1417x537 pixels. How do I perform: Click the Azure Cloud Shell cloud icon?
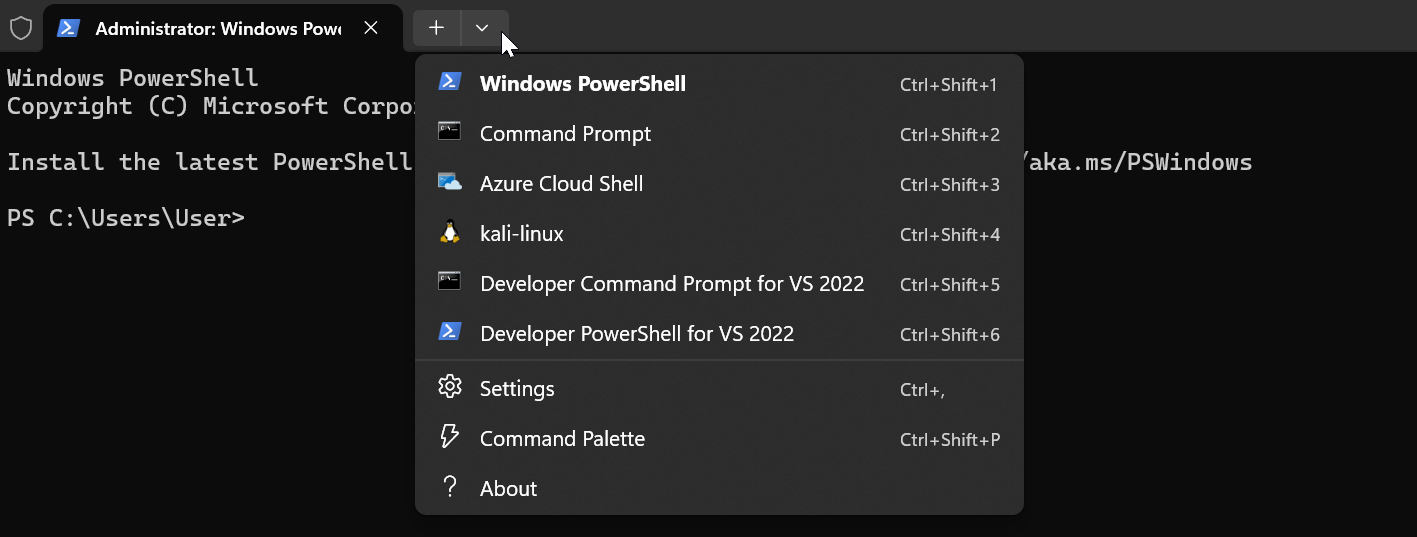[x=450, y=183]
